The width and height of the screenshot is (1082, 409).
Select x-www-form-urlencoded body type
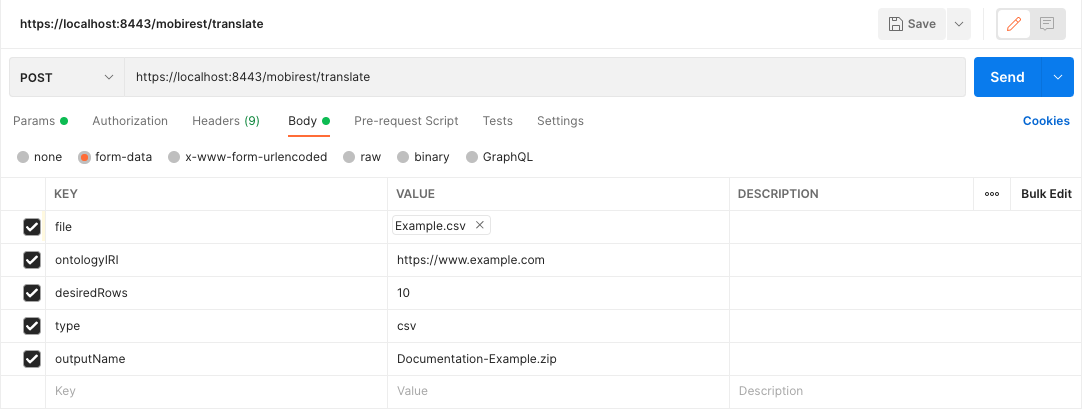pos(248,157)
